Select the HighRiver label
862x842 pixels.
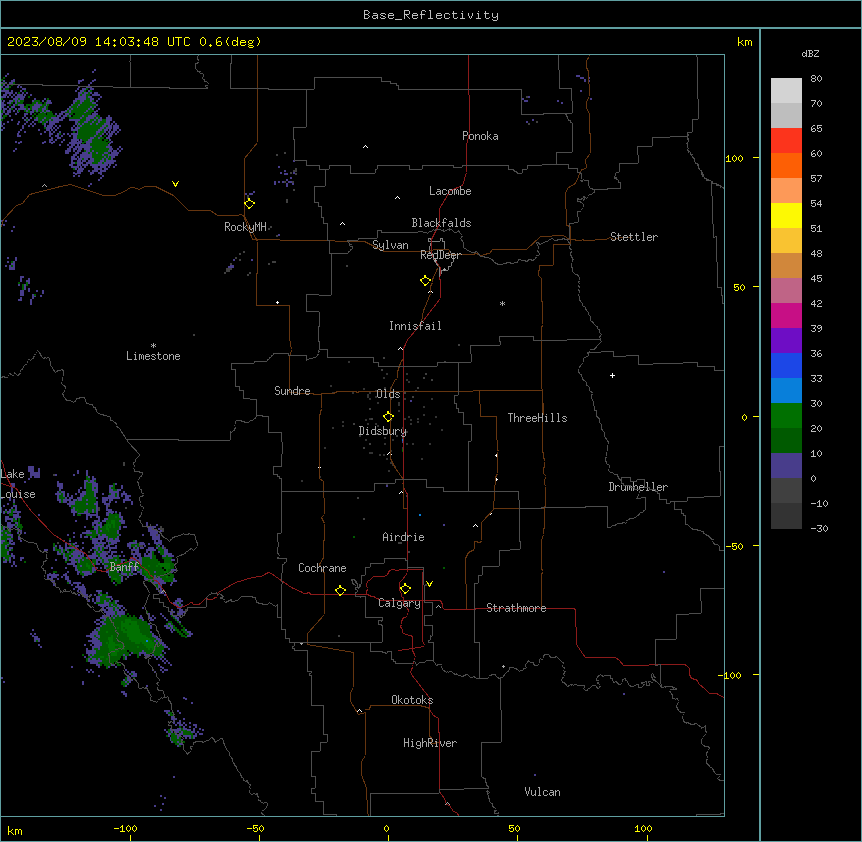pos(430,743)
